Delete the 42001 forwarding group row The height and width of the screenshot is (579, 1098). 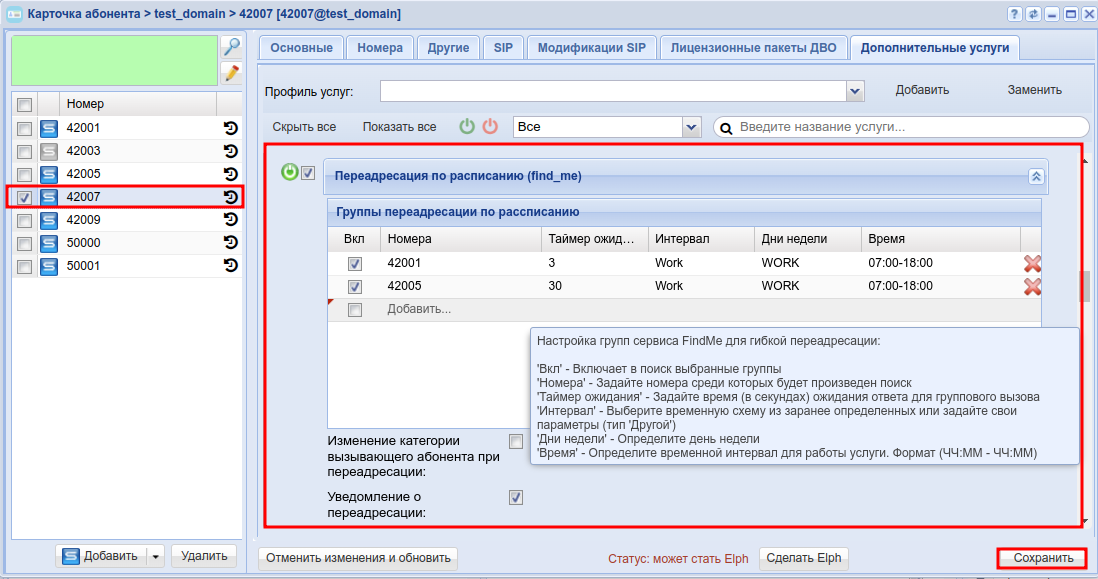1032,263
